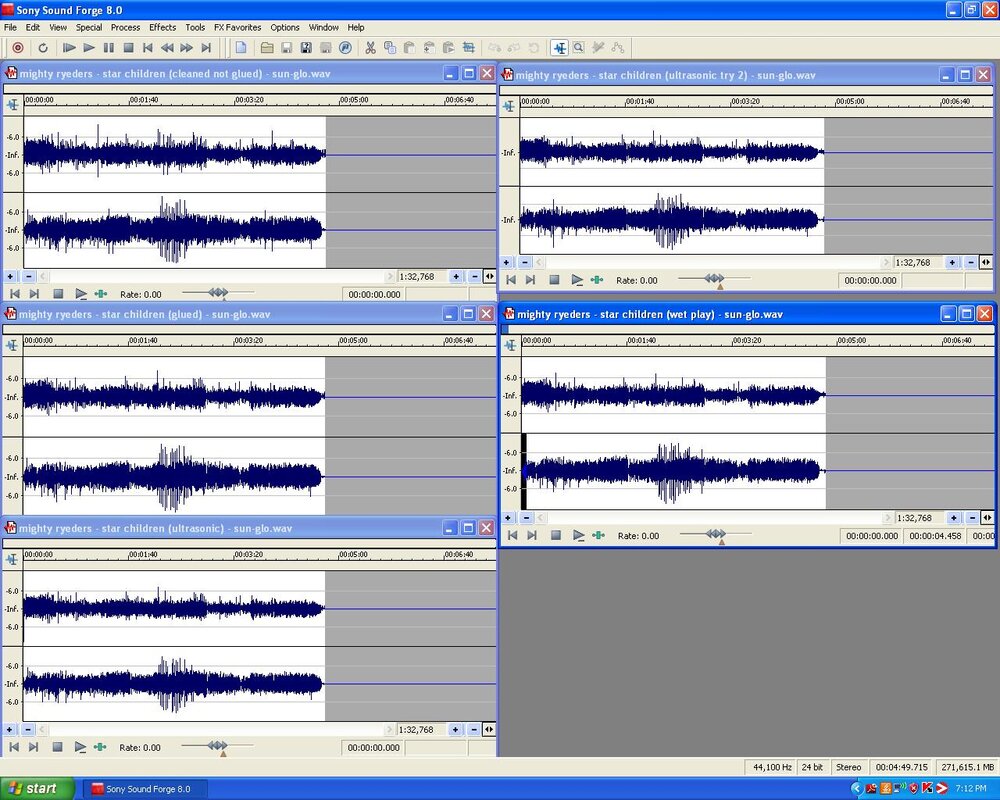Open the FX Favorites menu
This screenshot has height=800, width=1000.
[237, 27]
